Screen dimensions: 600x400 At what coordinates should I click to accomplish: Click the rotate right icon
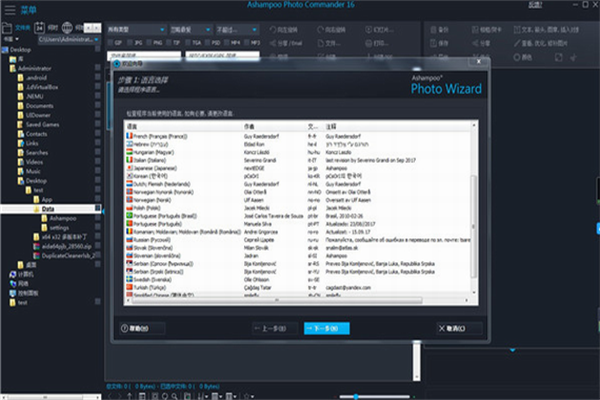[x=321, y=30]
